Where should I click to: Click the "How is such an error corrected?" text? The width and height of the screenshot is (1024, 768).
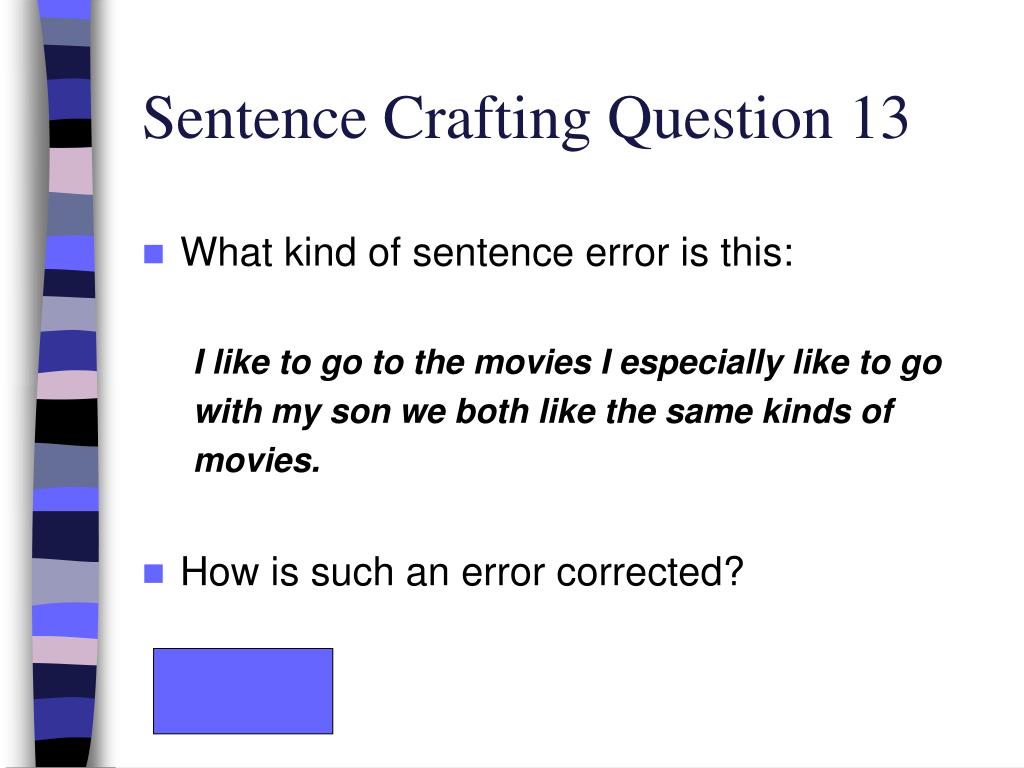(462, 572)
